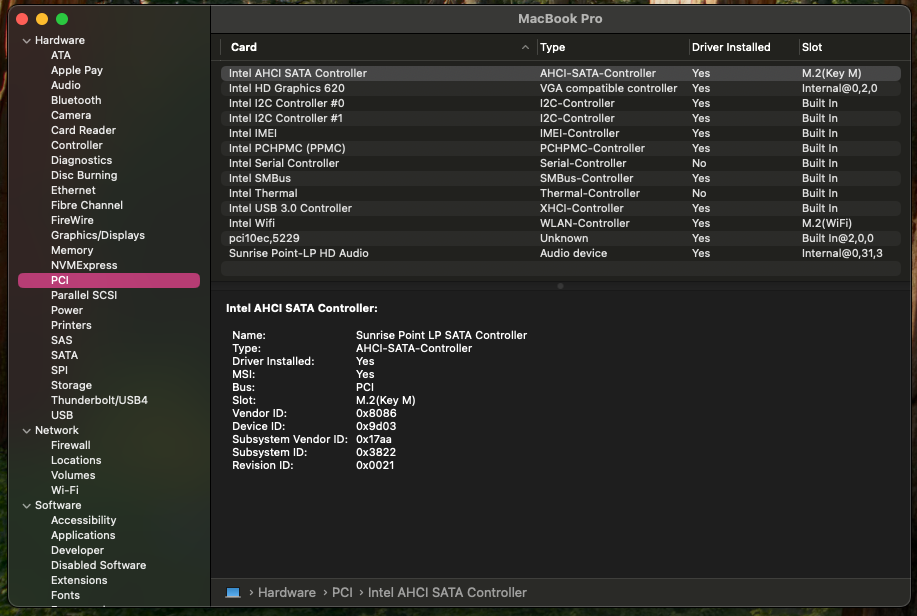
Task: Sort table by Card column header
Action: [379, 47]
